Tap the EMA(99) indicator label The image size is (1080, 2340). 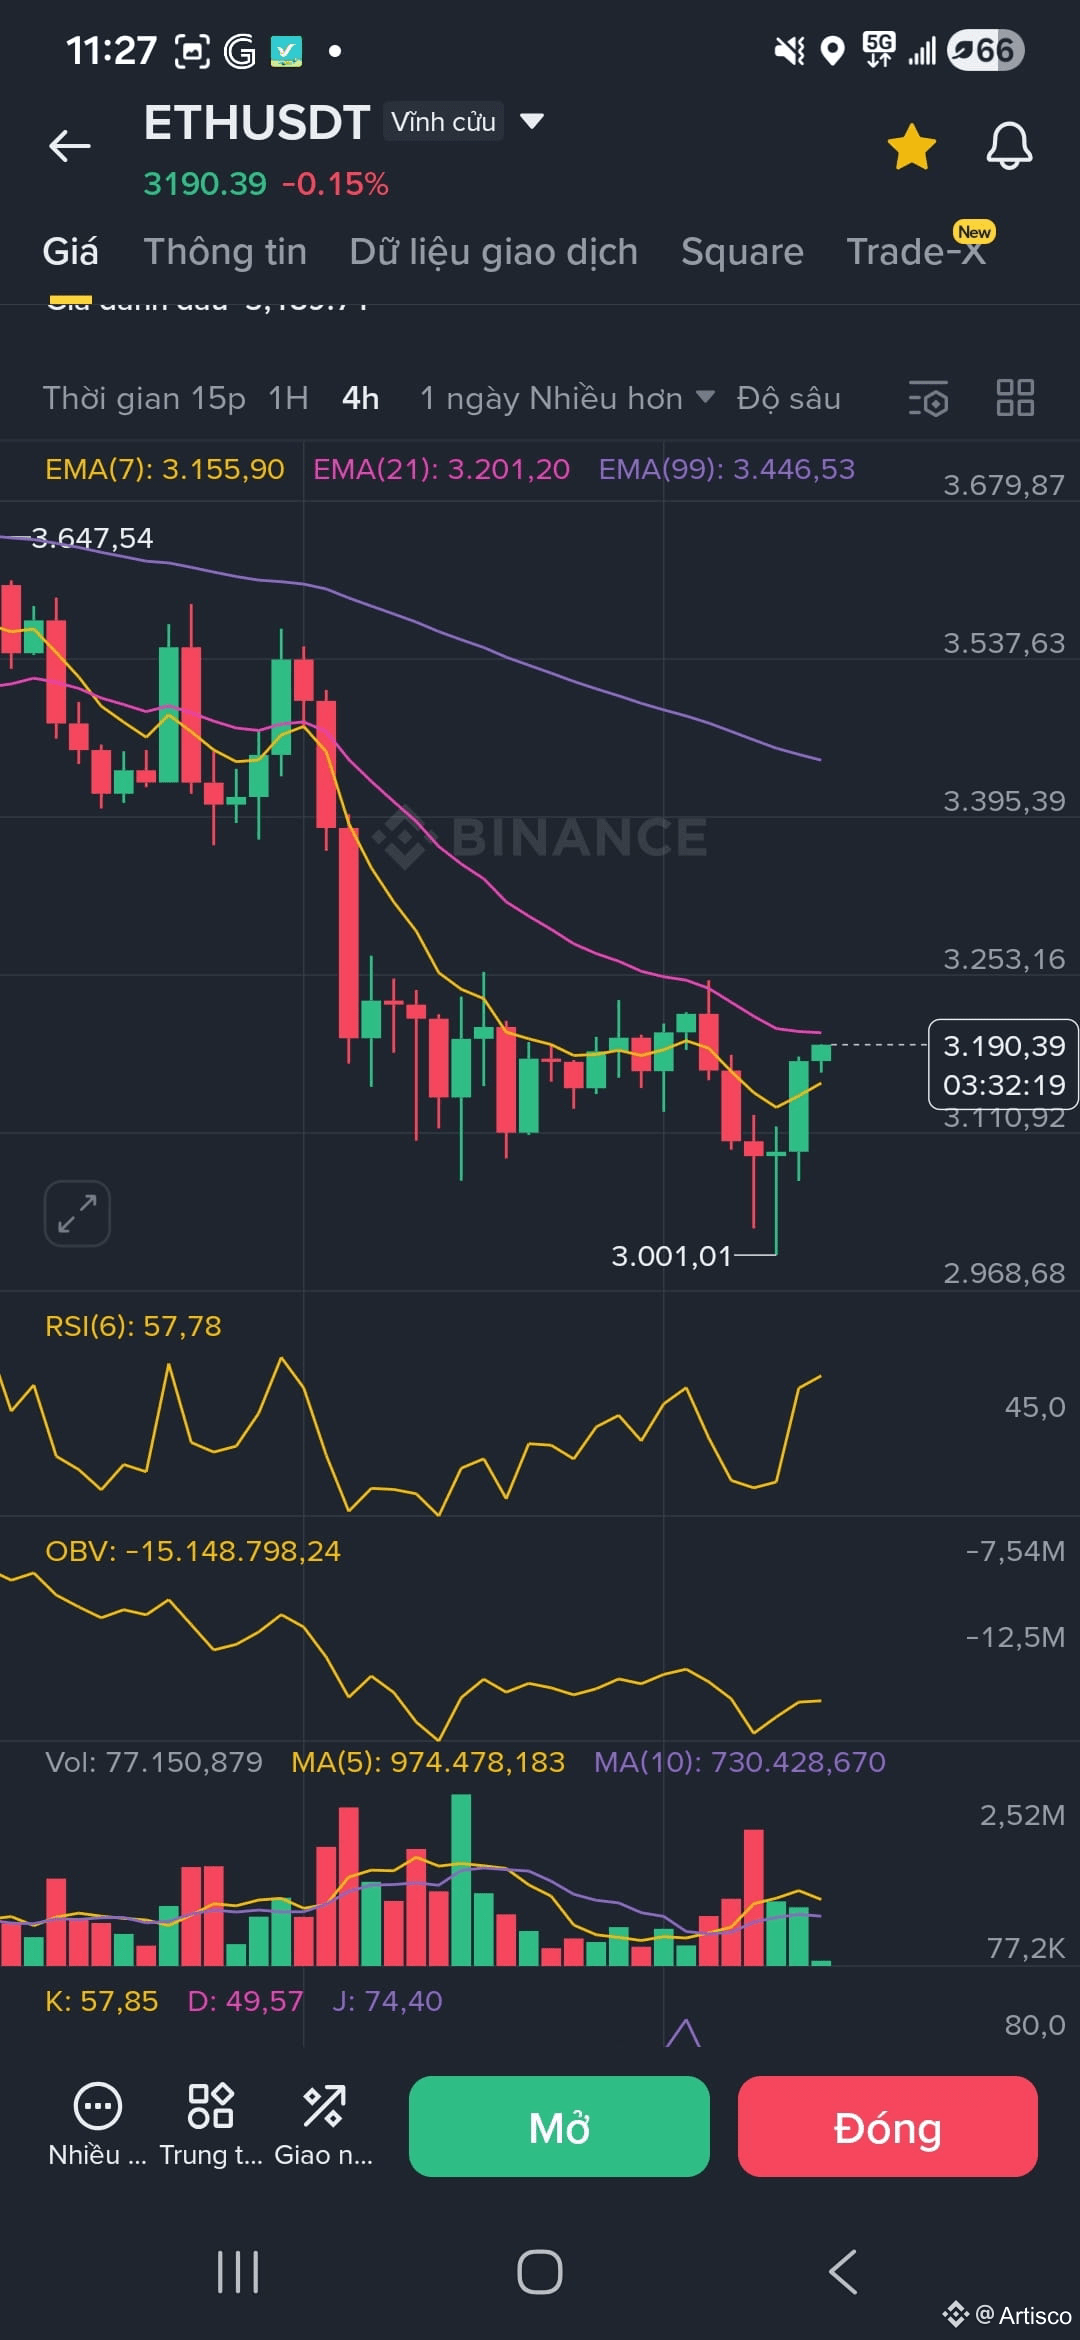(x=727, y=469)
